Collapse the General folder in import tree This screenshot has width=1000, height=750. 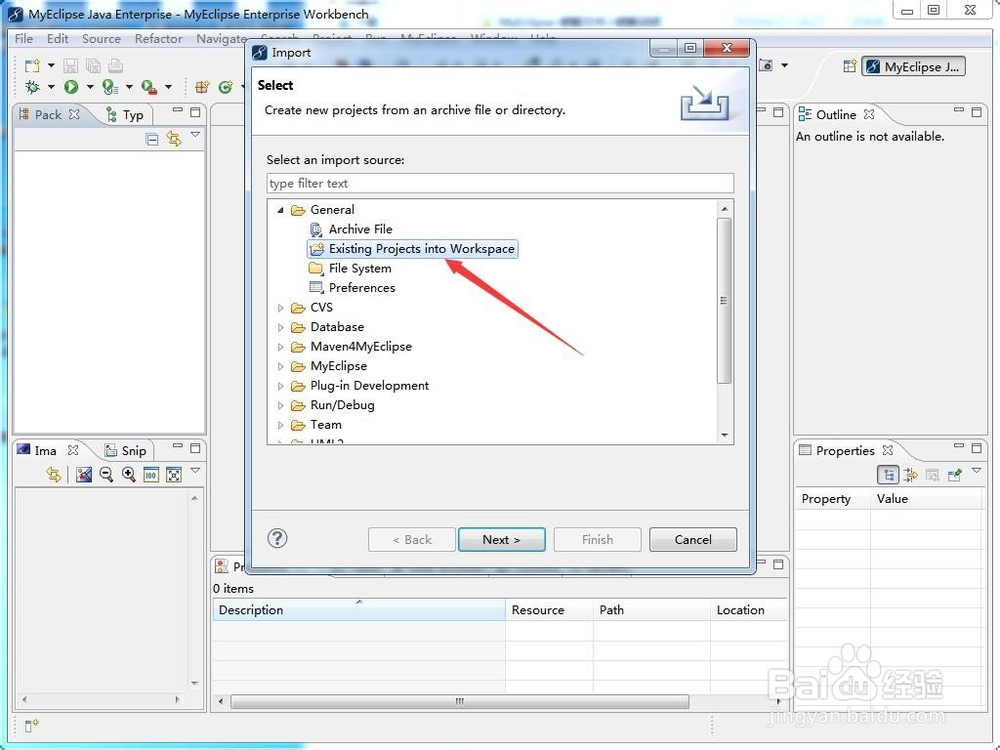(x=280, y=209)
